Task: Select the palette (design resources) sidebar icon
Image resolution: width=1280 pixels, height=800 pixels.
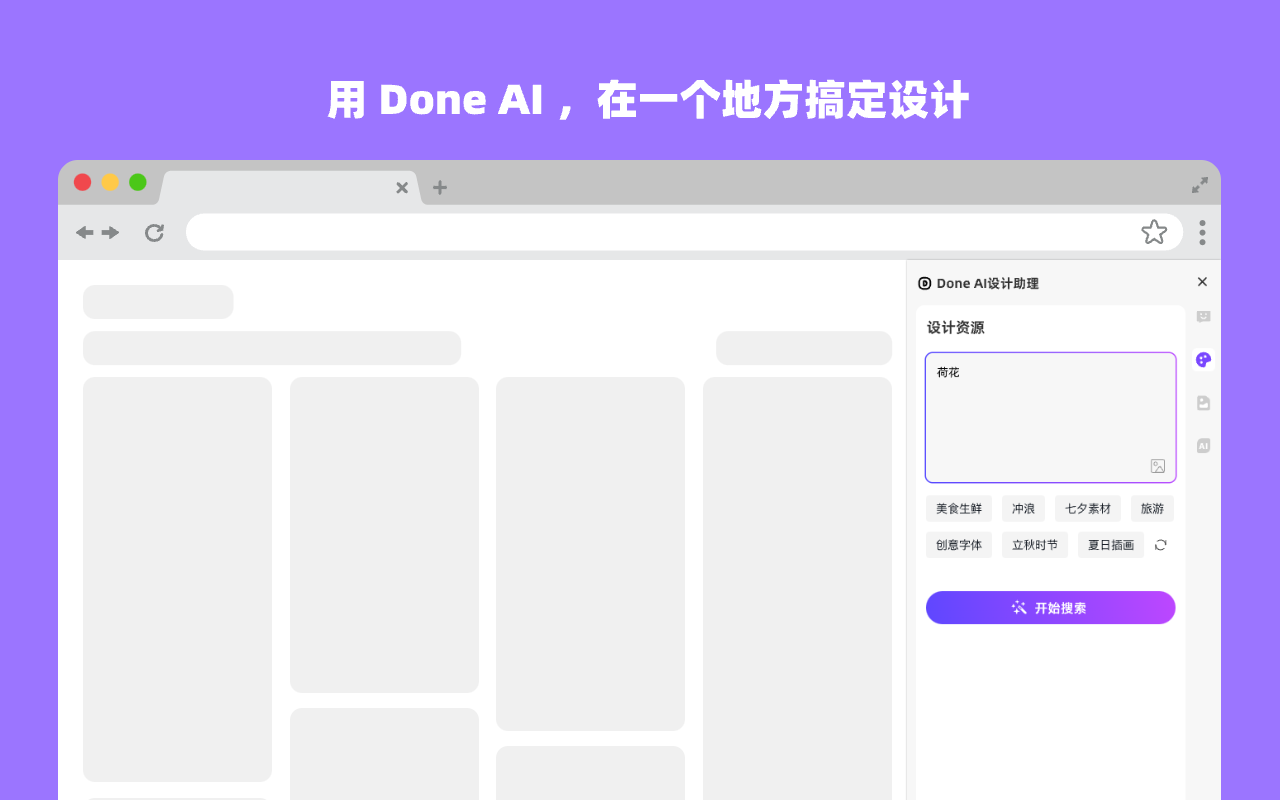Action: (x=1203, y=359)
